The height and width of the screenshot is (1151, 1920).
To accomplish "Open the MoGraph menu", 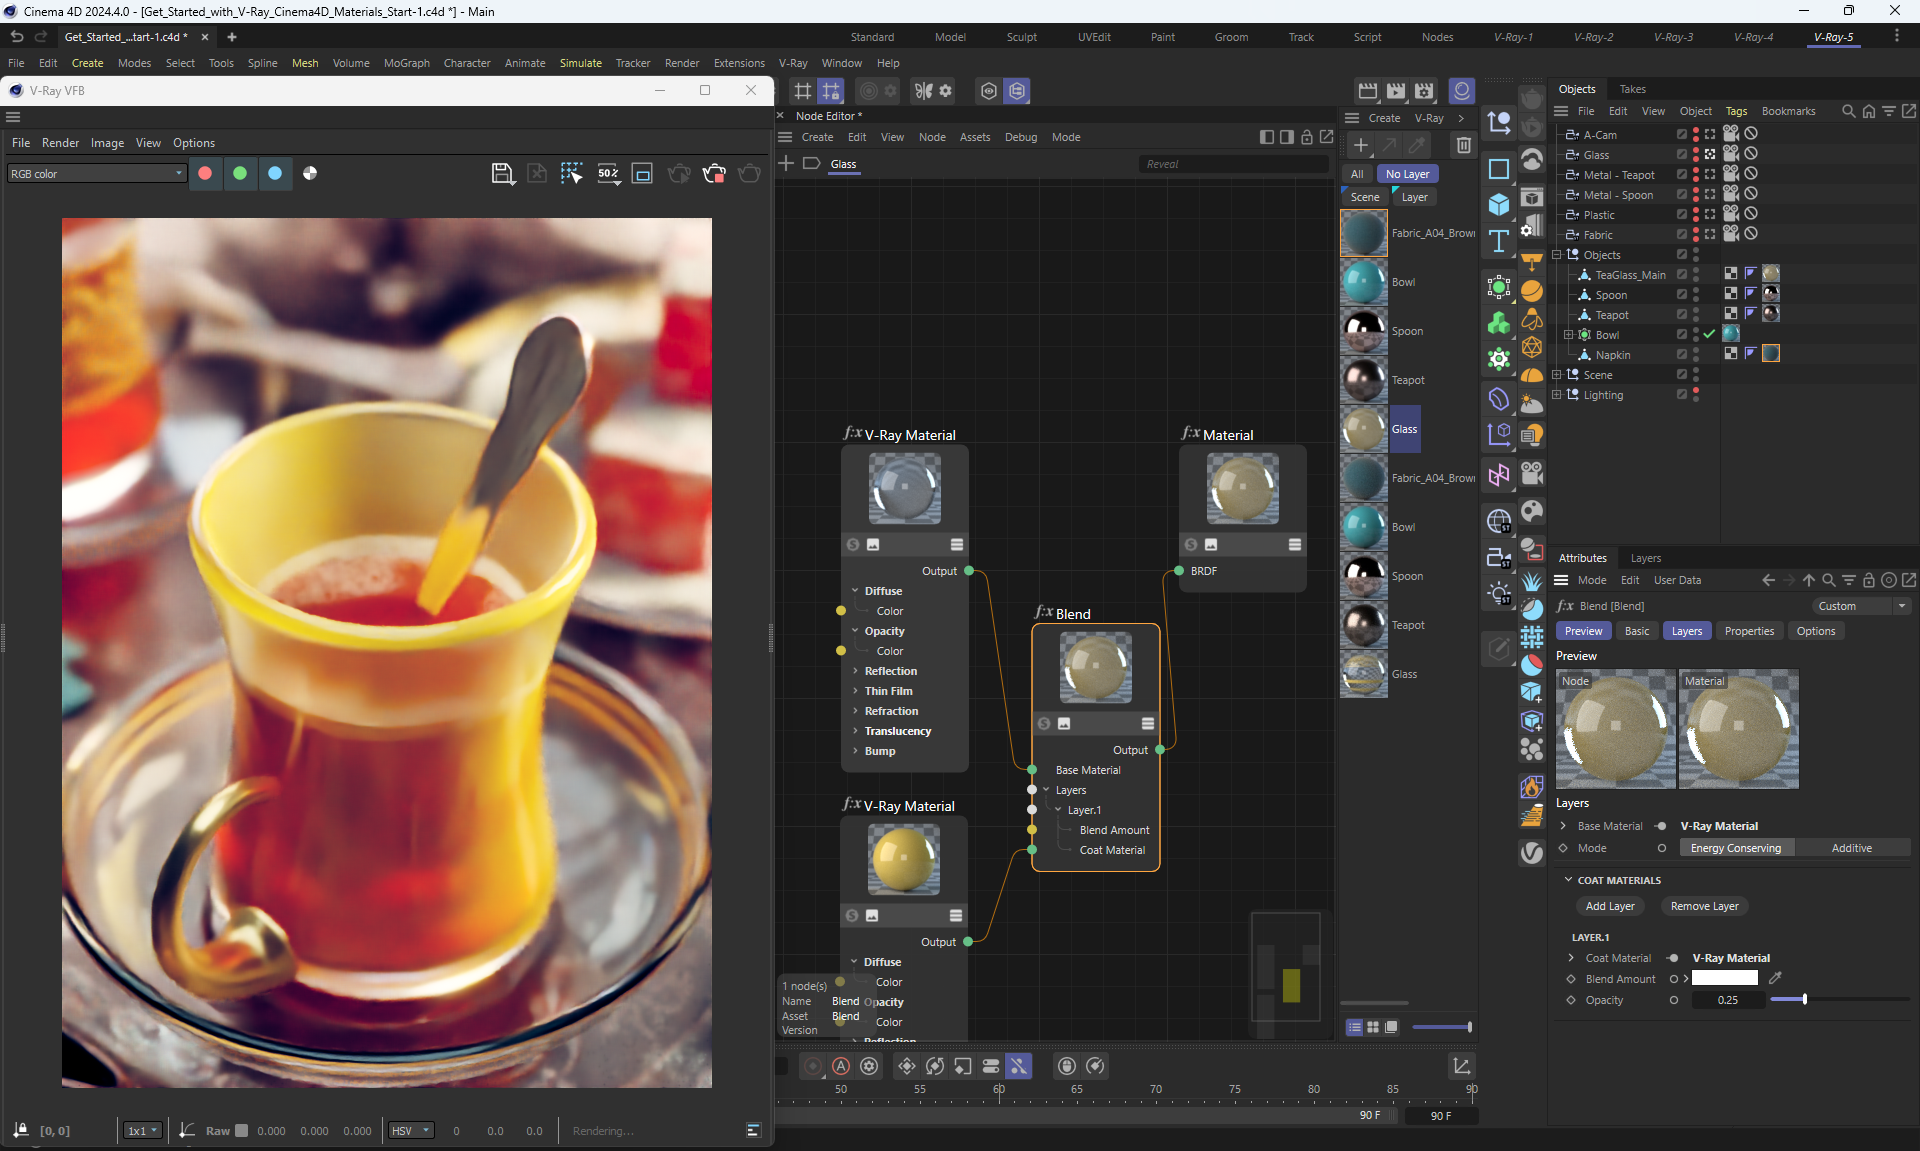I will tap(406, 63).
